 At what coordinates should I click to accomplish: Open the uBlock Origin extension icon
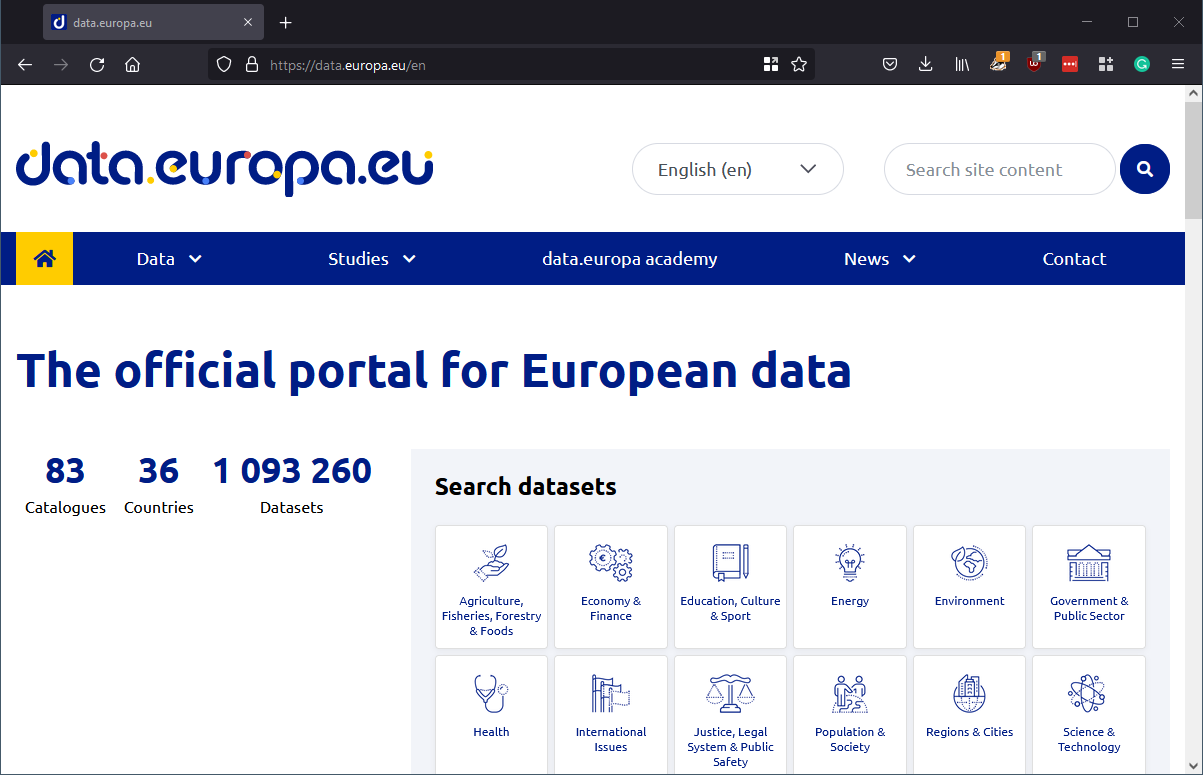pos(1034,63)
